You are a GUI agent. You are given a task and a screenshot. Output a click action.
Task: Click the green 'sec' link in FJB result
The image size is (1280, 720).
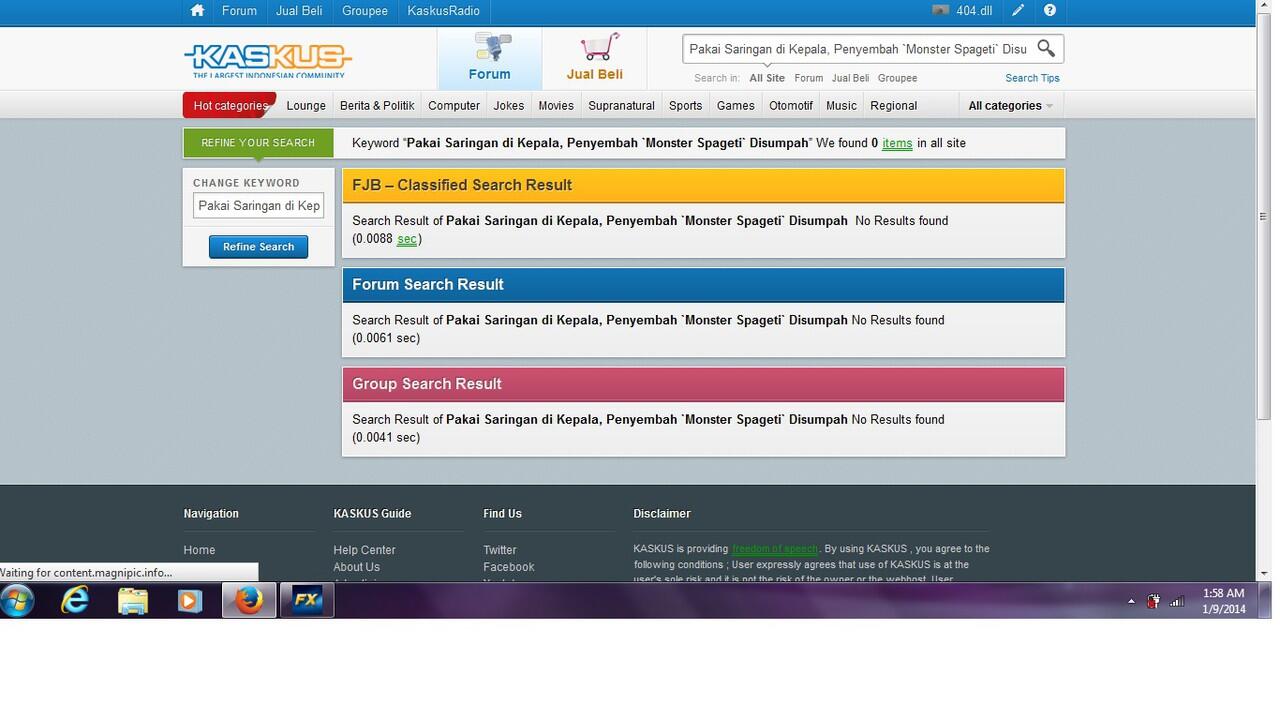pyautogui.click(x=406, y=239)
